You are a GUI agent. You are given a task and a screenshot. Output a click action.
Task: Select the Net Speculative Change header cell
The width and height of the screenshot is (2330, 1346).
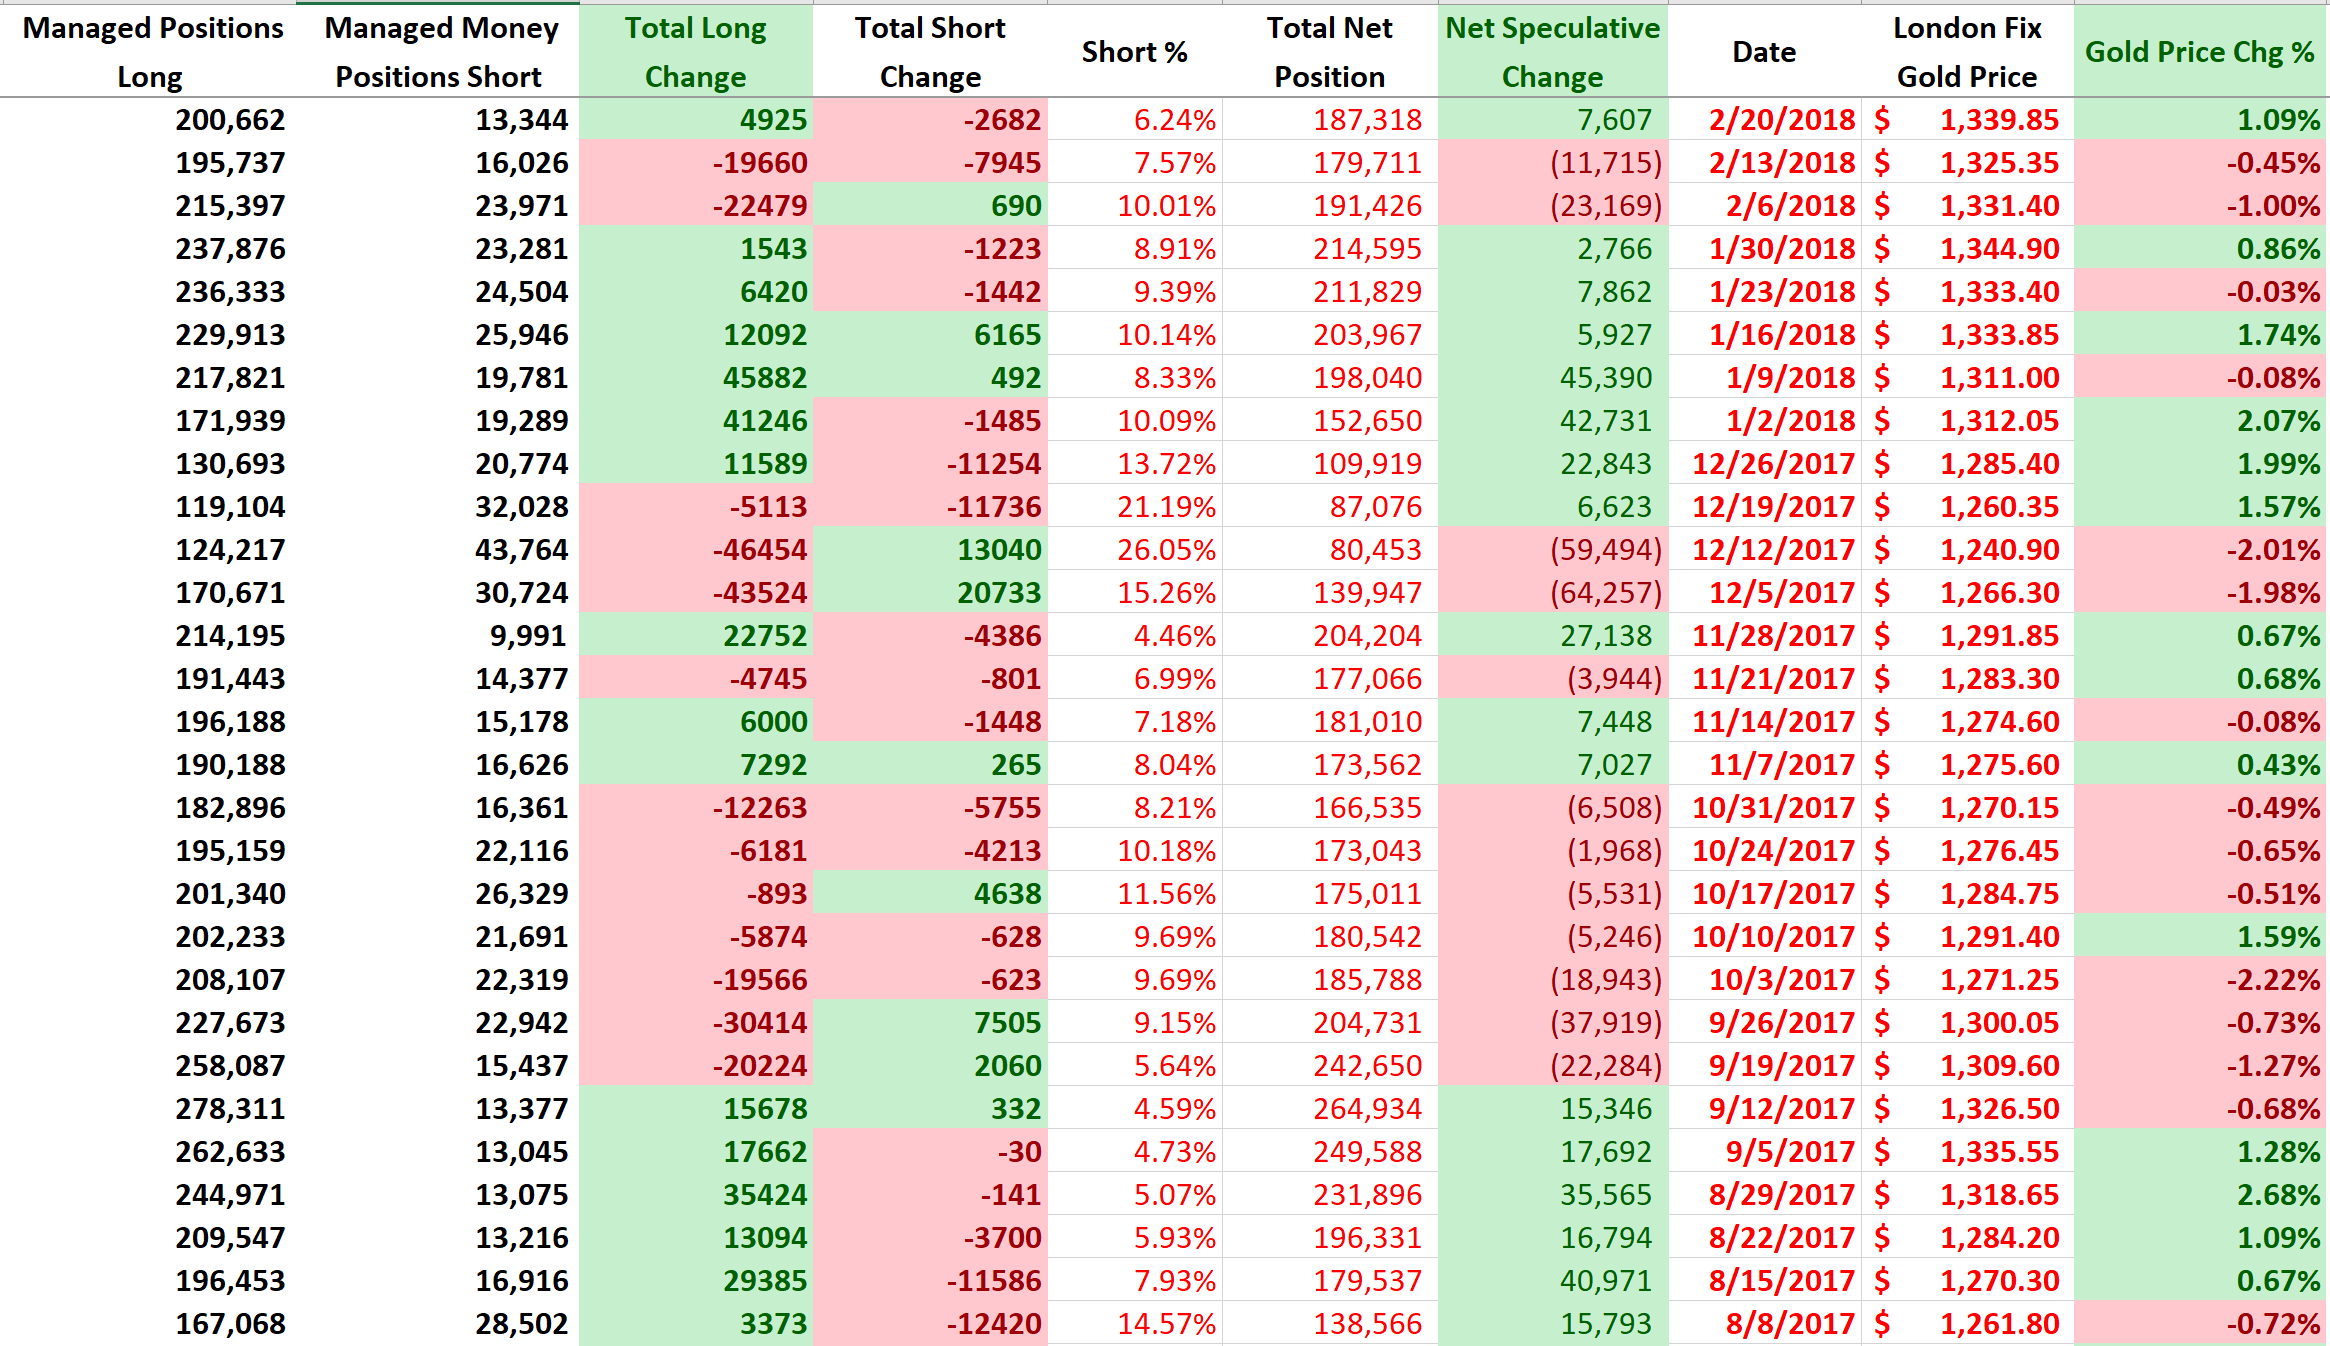coord(1552,52)
